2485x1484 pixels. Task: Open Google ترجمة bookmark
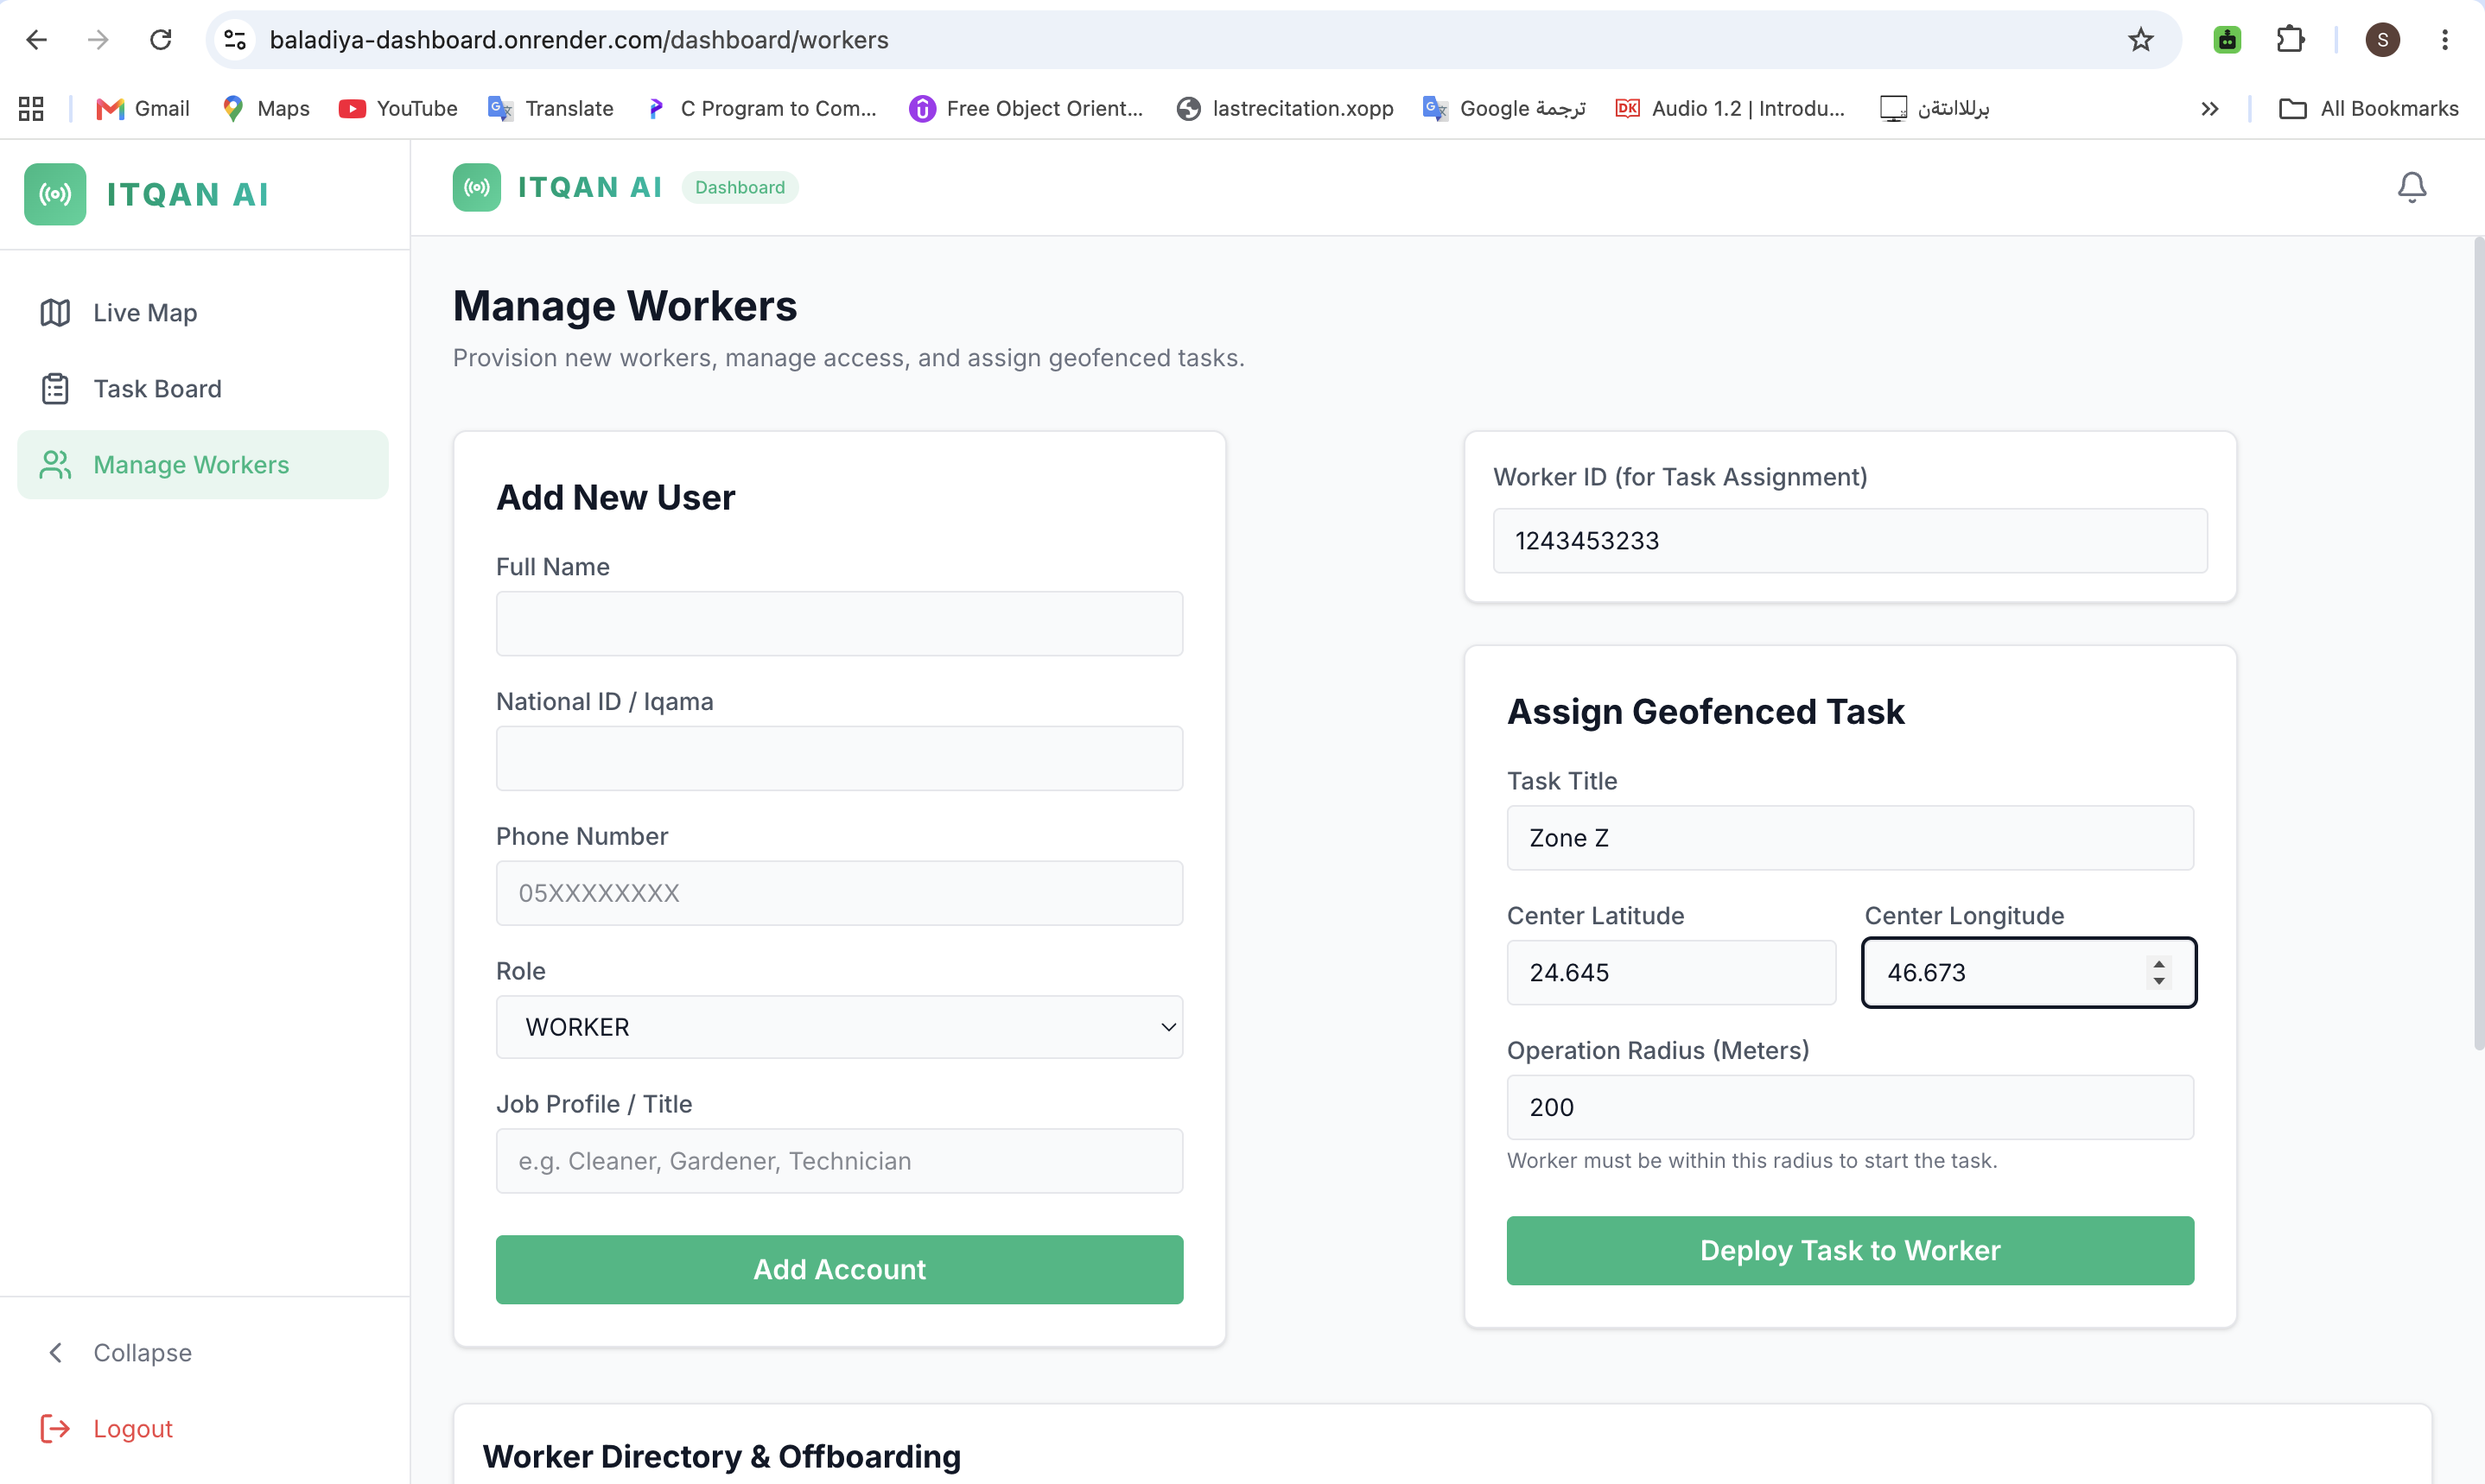pos(1504,108)
